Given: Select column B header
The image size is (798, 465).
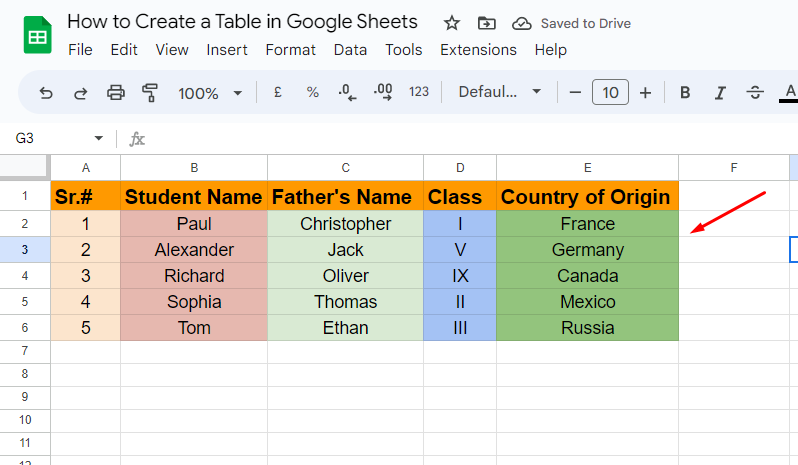Looking at the screenshot, I should pyautogui.click(x=194, y=168).
